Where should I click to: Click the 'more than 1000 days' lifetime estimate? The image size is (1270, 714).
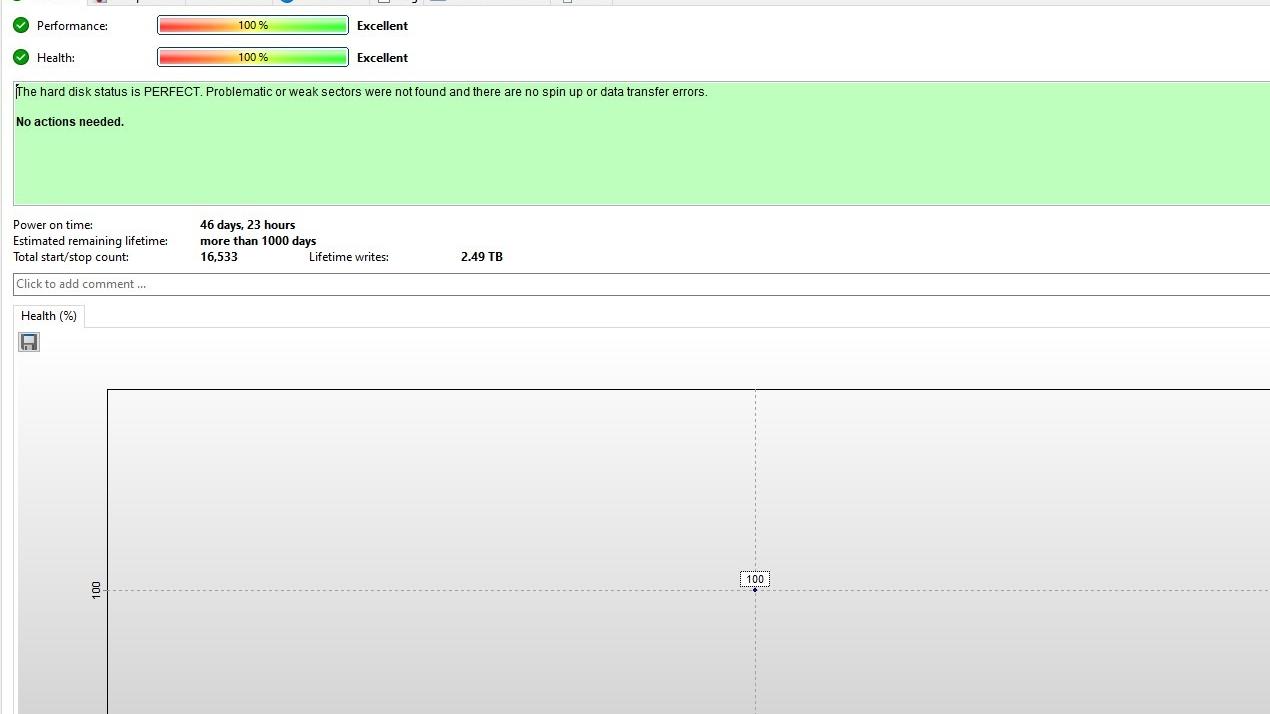pos(258,241)
